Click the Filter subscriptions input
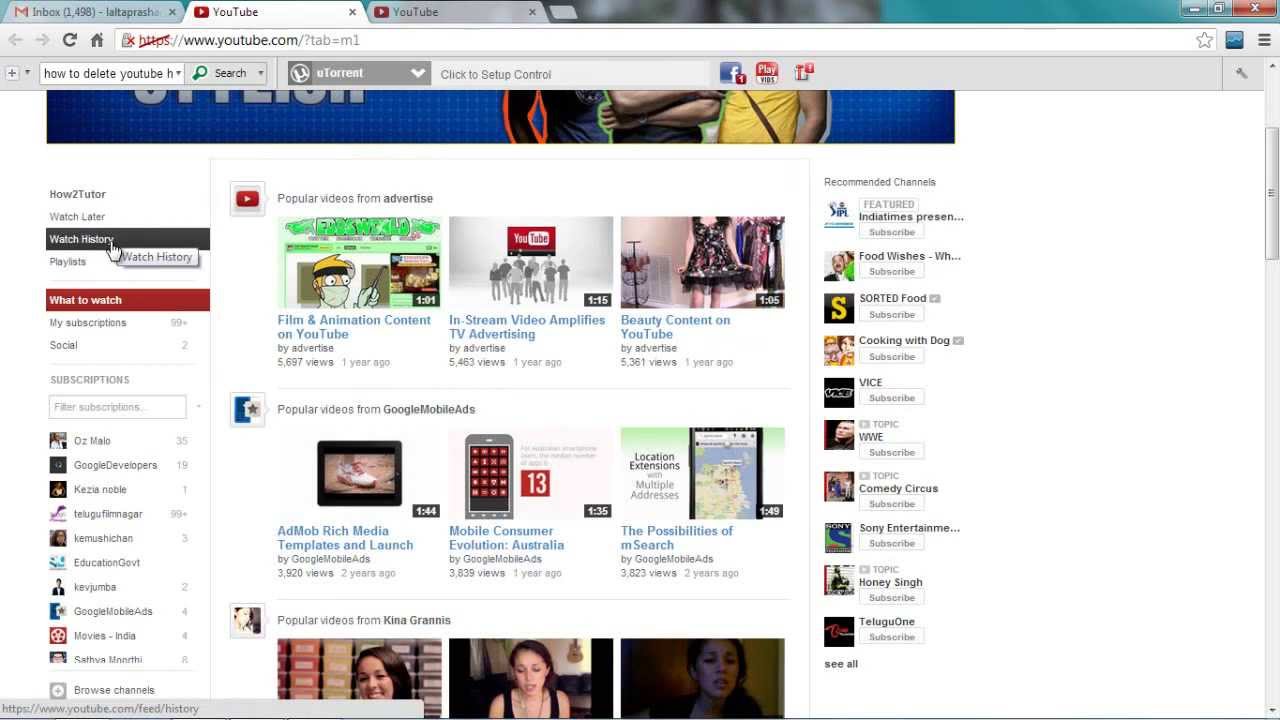This screenshot has height=720, width=1280. pos(117,407)
